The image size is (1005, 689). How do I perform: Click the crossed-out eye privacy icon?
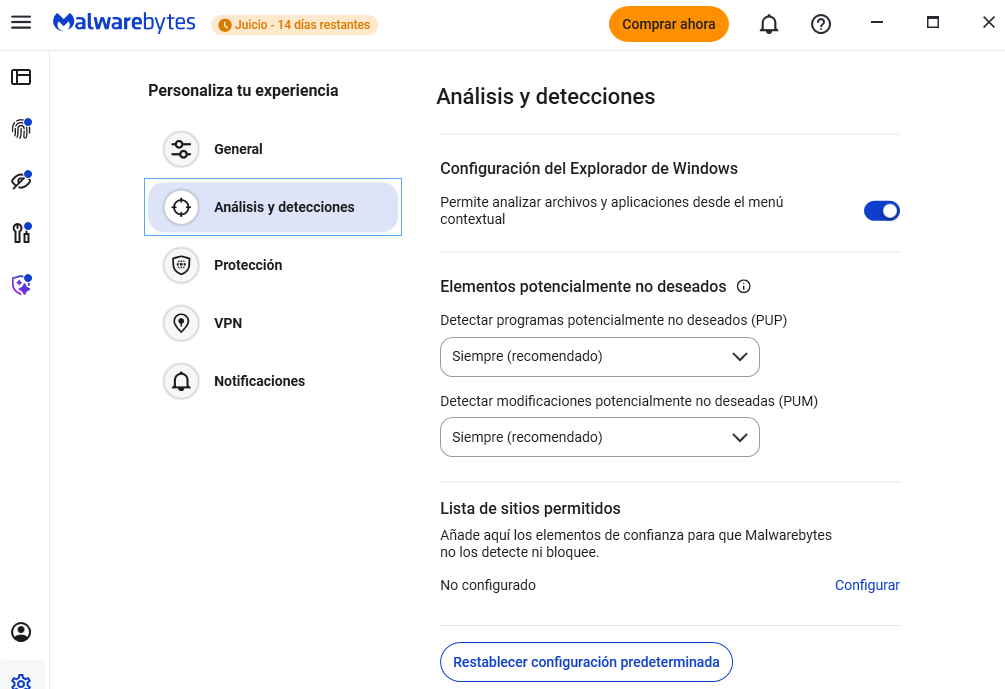[21, 181]
